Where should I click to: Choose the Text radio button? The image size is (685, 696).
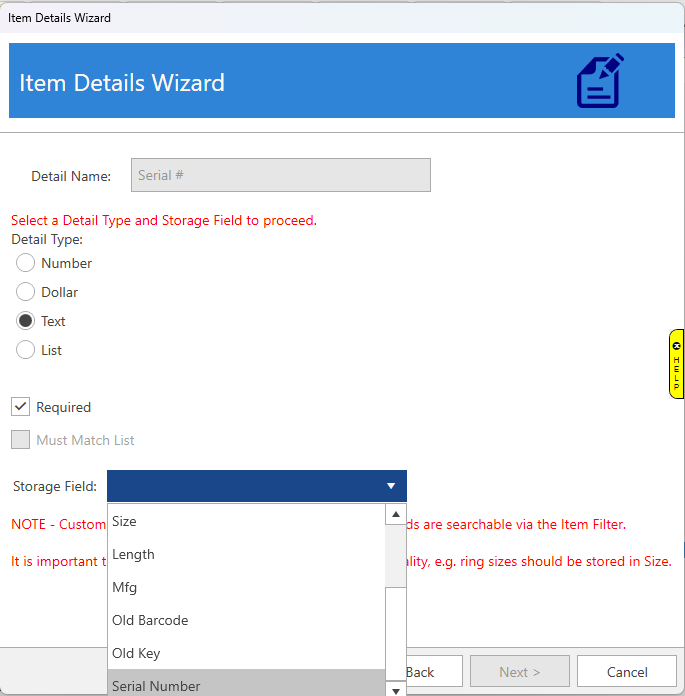26,321
